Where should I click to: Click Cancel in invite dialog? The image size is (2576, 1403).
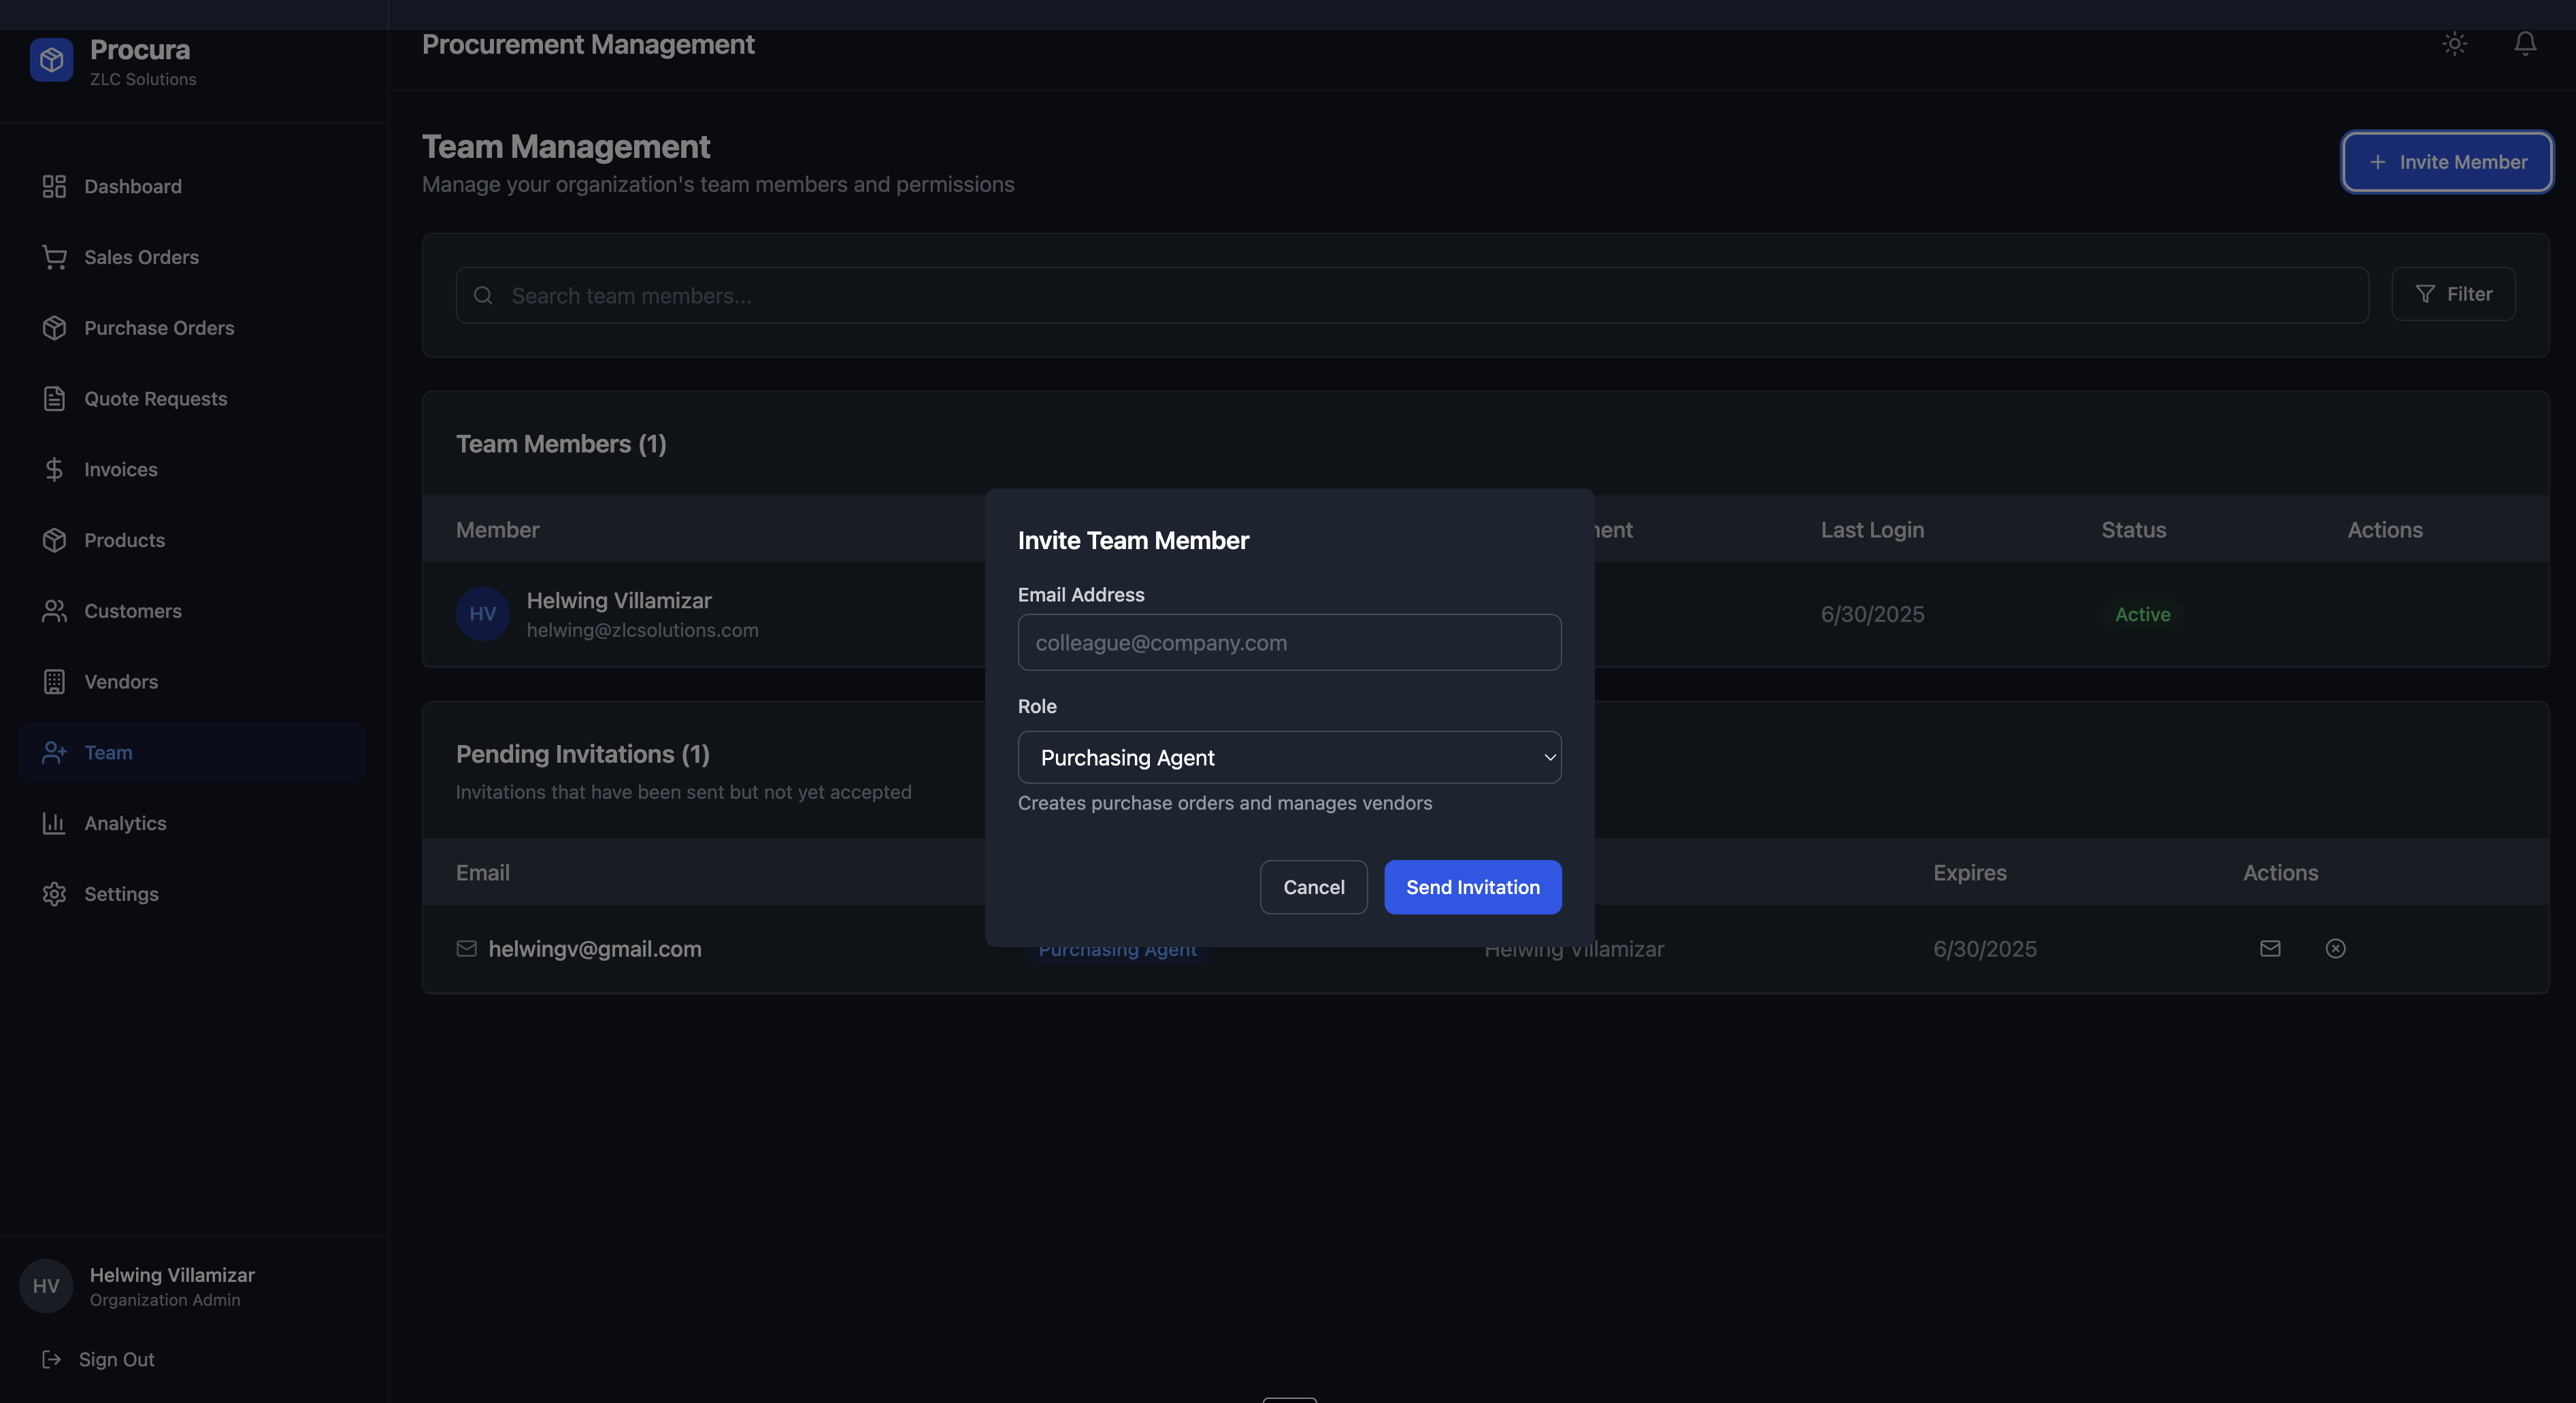click(1313, 887)
